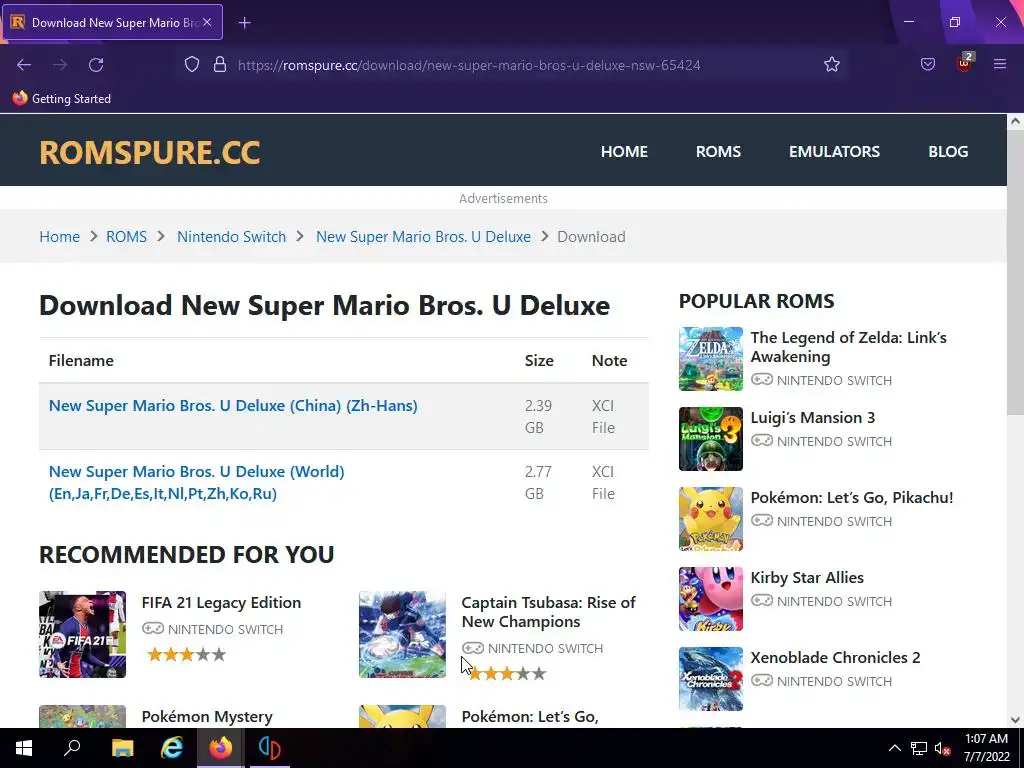Open the shield tracking protection icon
Image resolution: width=1024 pixels, height=768 pixels.
(191, 65)
